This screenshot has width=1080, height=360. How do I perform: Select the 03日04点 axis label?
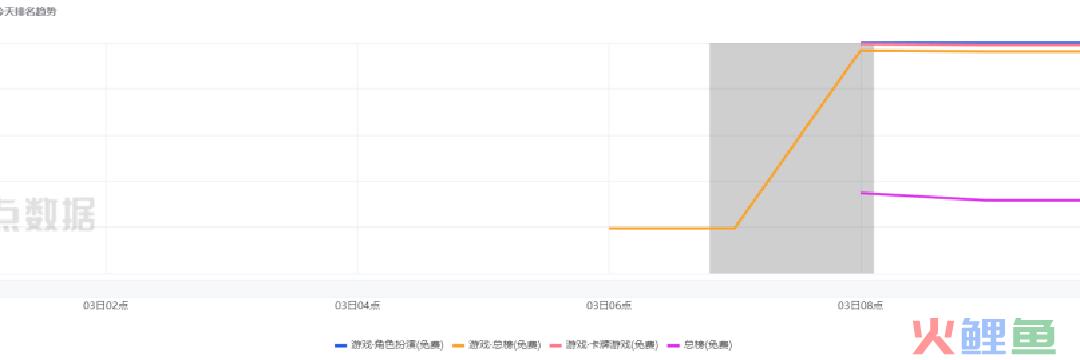coord(357,306)
